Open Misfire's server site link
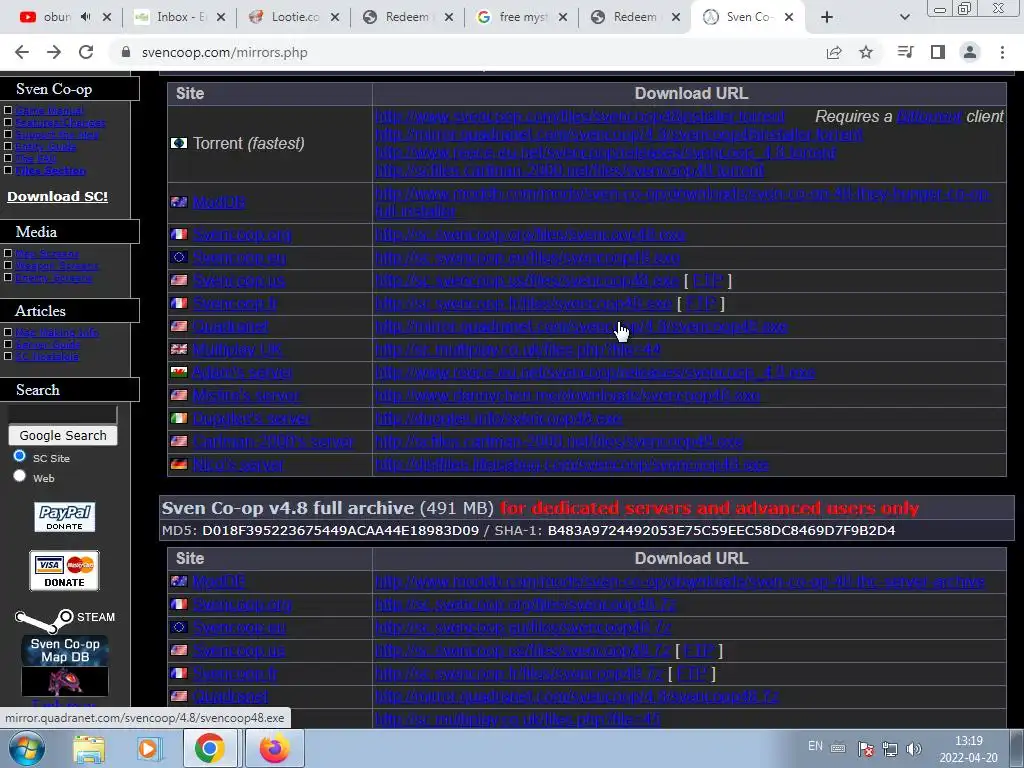The image size is (1024, 768). (246, 396)
